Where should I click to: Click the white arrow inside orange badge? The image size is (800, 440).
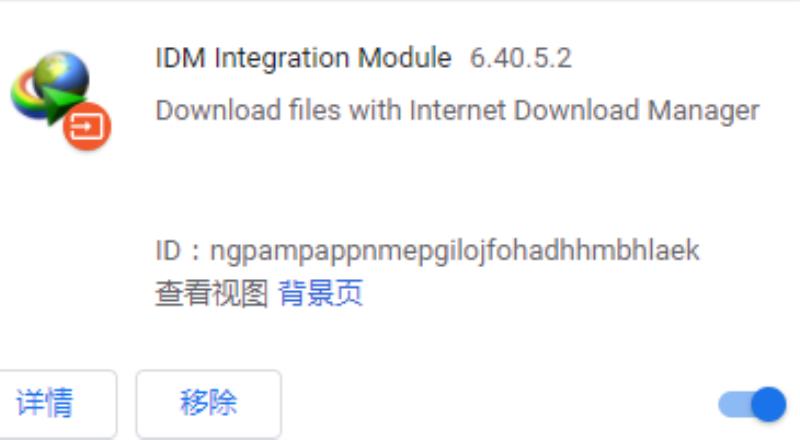87,127
